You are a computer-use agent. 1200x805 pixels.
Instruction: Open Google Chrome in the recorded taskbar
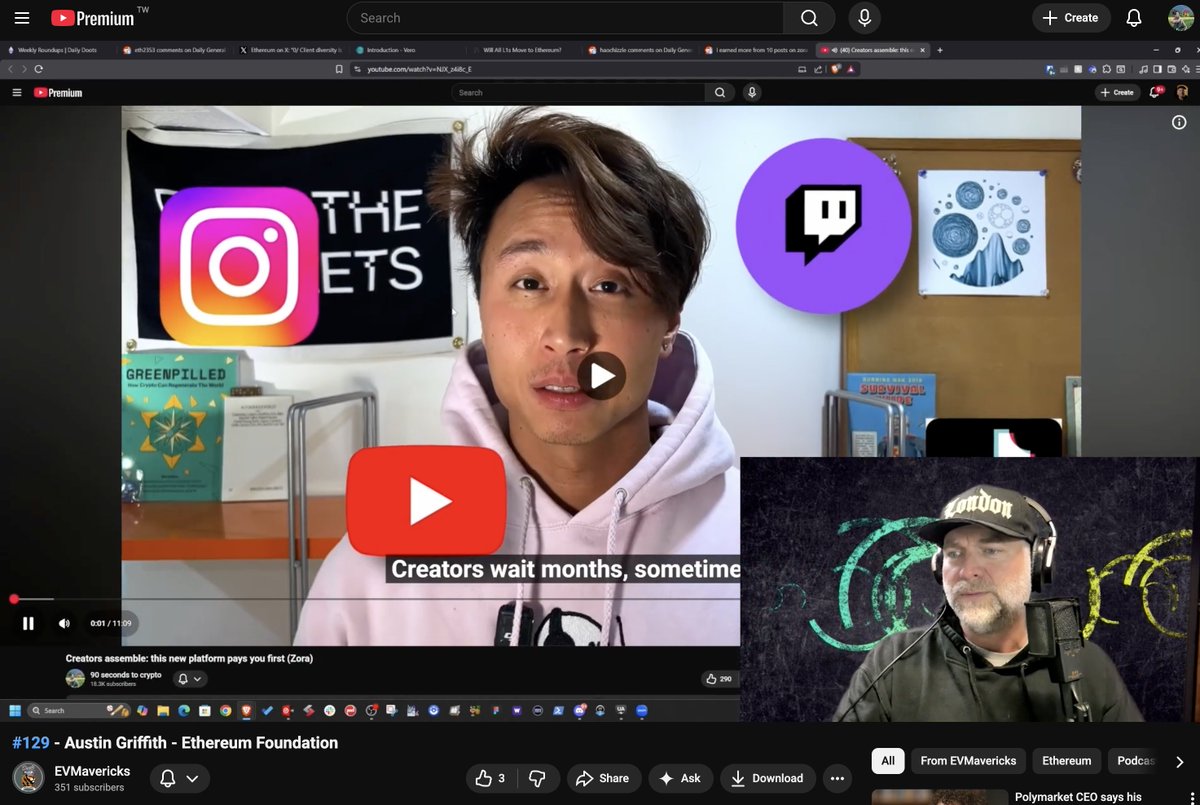pos(226,710)
